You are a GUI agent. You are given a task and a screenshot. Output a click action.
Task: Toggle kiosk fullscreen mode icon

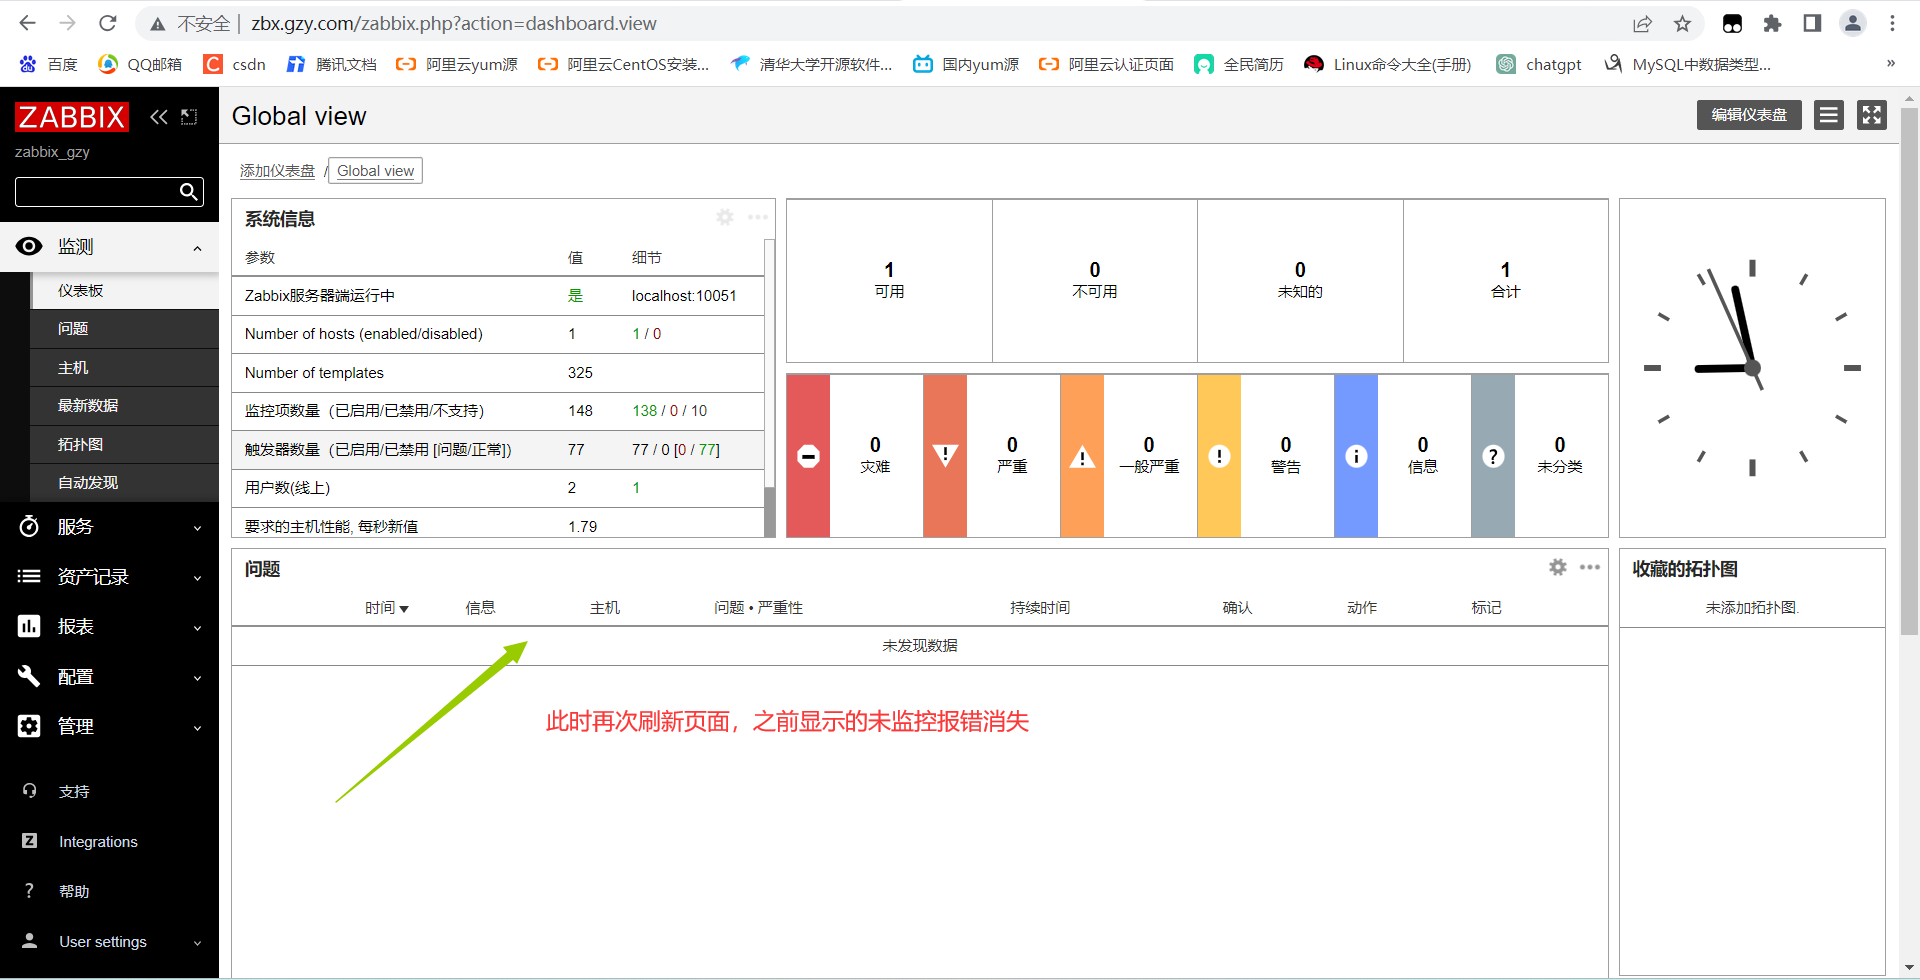point(1872,115)
